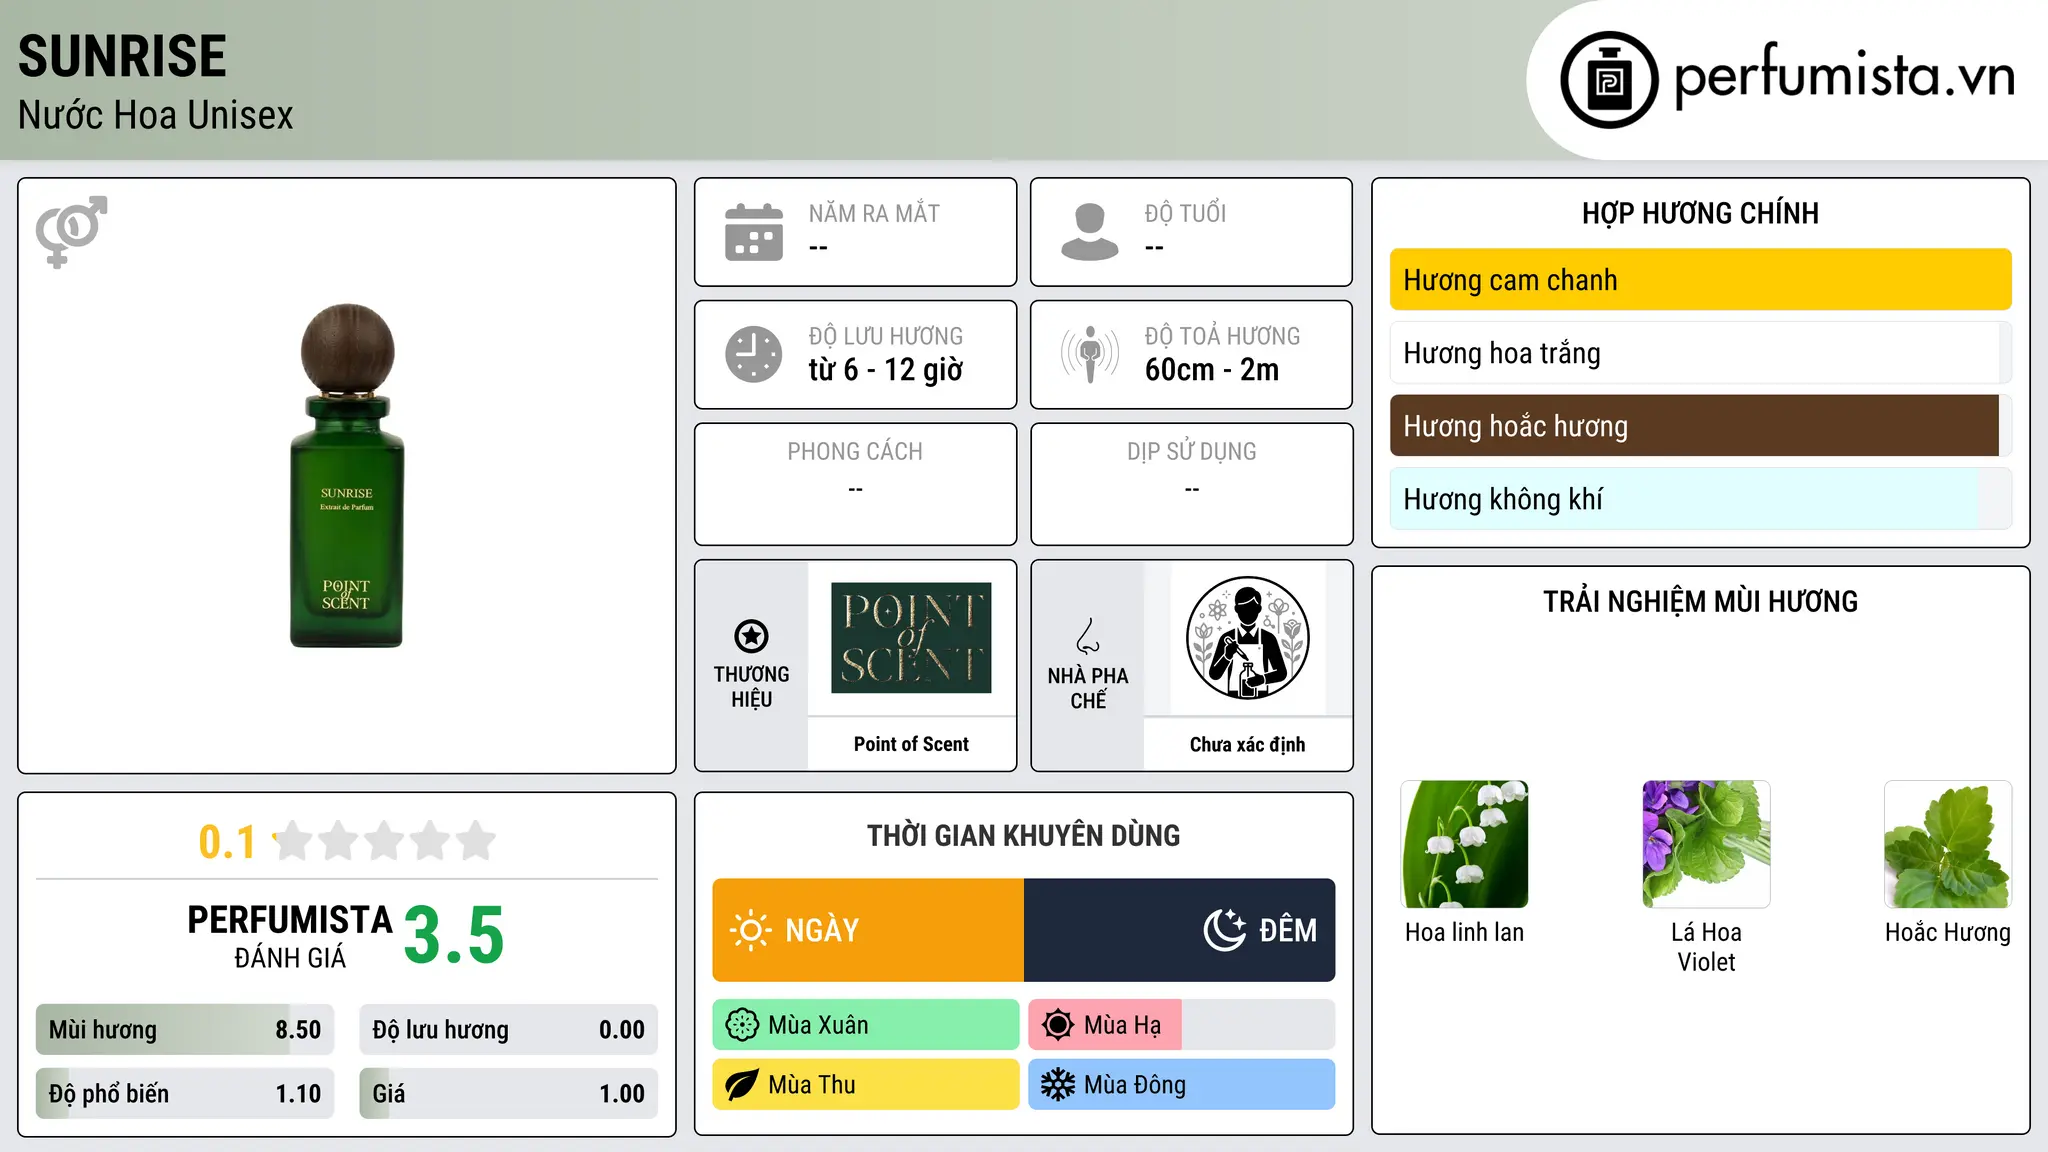Viewport: 2048px width, 1152px height.
Task: Click the clock icon beside Độ lưu hương
Action: click(x=754, y=354)
